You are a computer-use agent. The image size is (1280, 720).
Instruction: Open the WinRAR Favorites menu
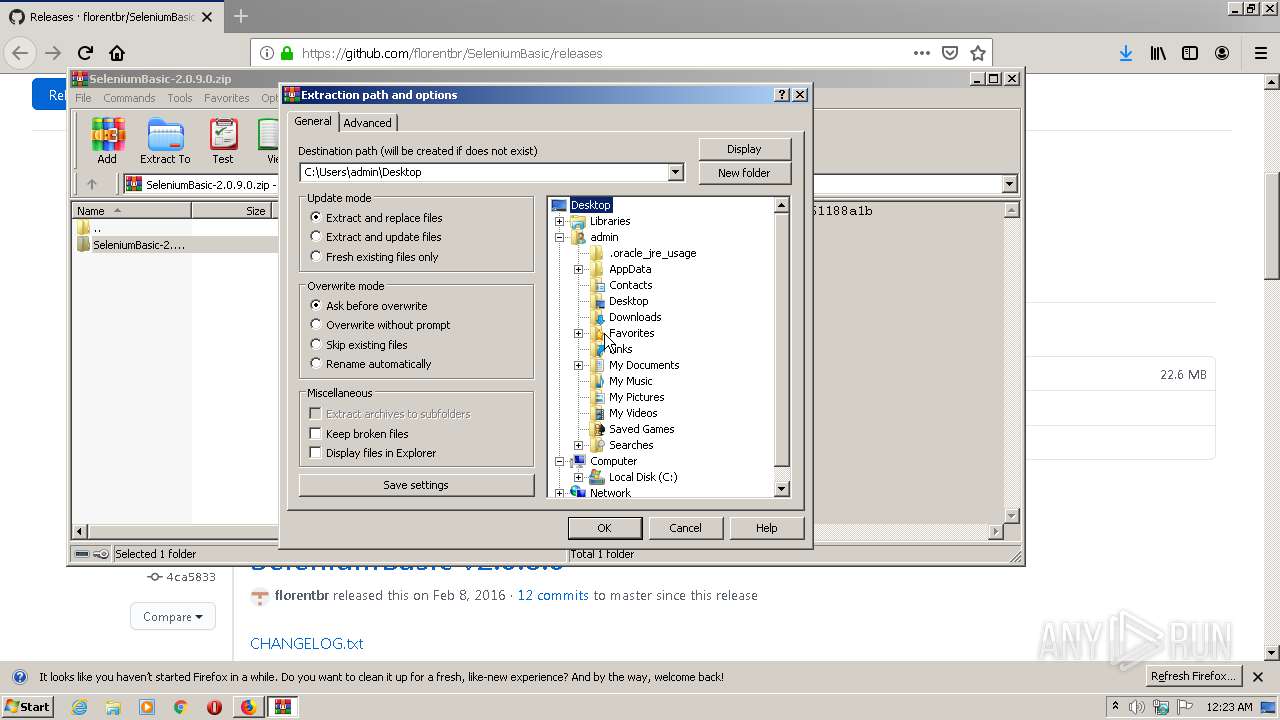click(227, 98)
